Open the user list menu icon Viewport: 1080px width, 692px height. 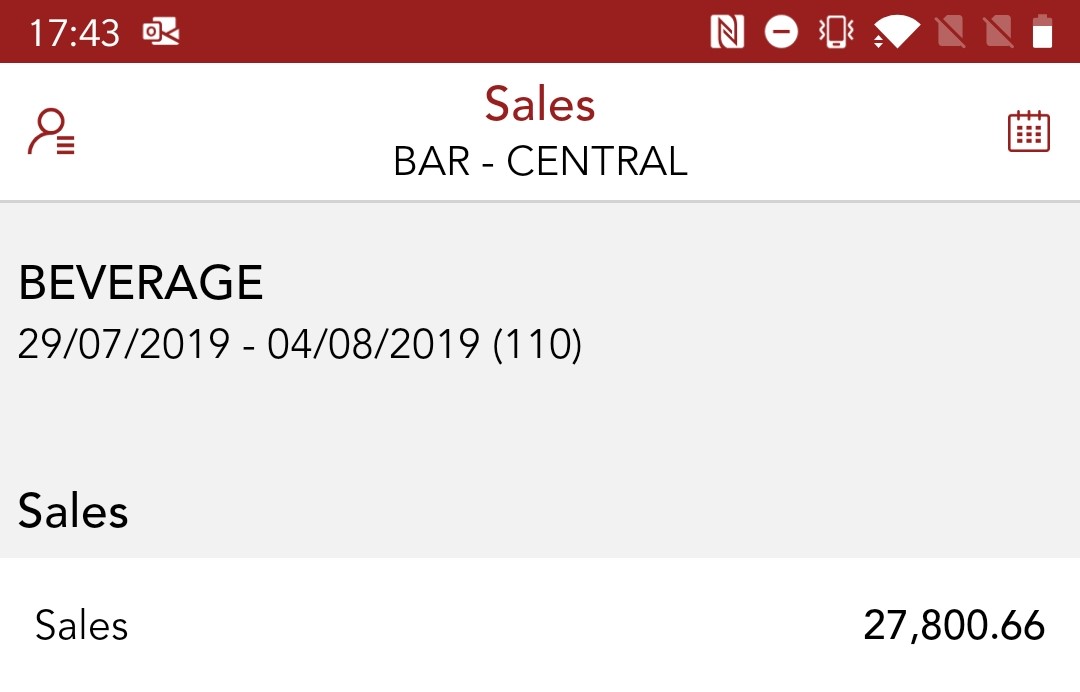click(52, 133)
